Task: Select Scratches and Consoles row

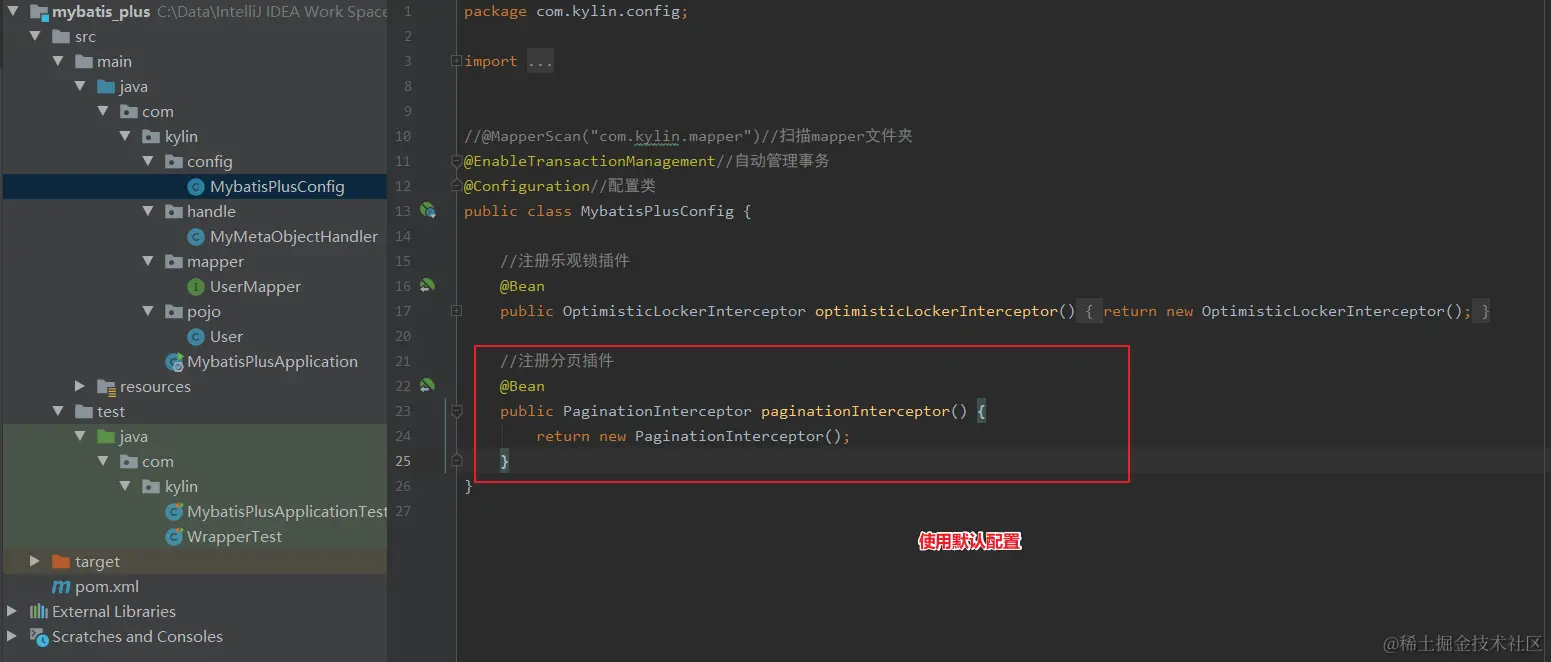Action: (193, 637)
